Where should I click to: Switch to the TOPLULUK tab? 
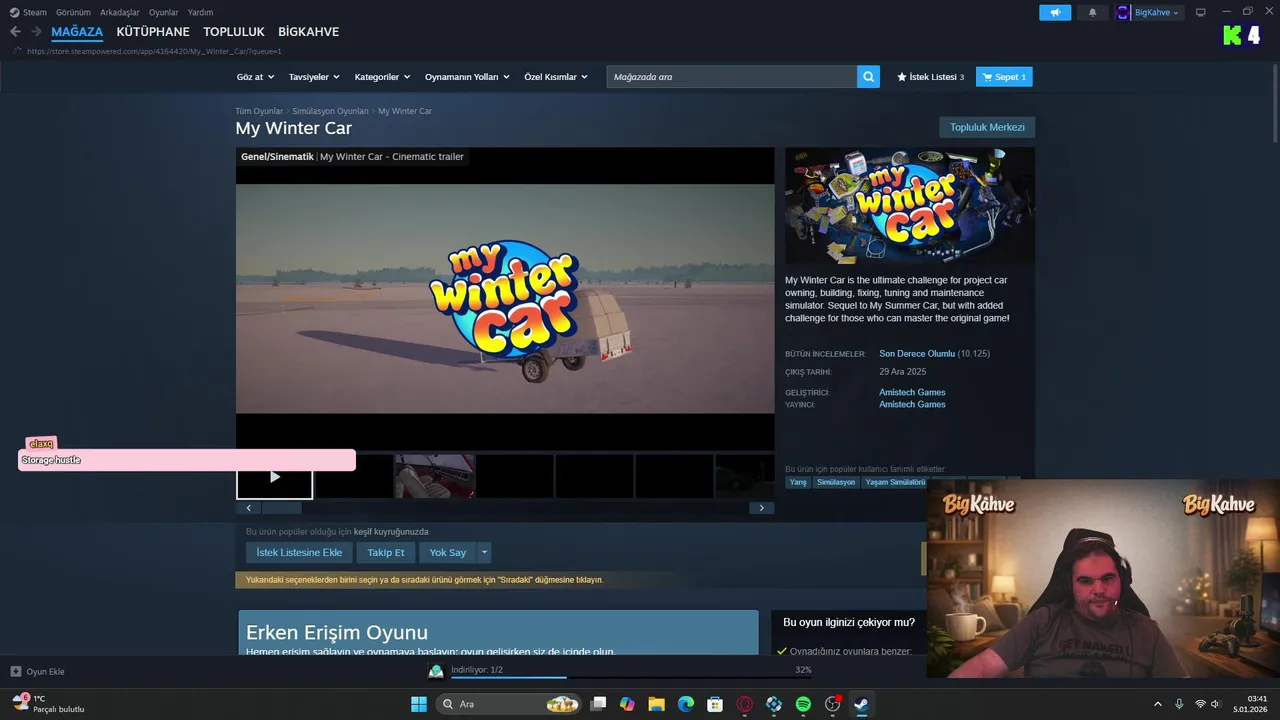(x=234, y=32)
